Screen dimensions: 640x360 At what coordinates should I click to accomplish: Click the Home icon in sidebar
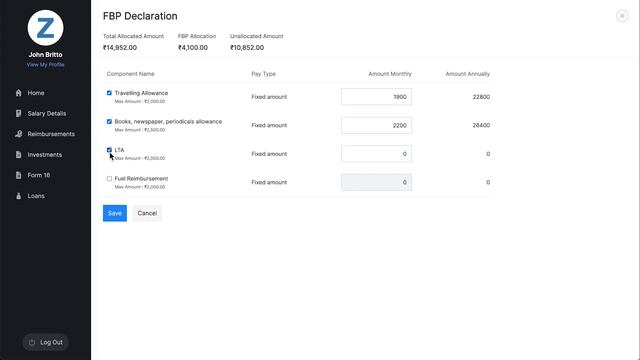pos(18,93)
